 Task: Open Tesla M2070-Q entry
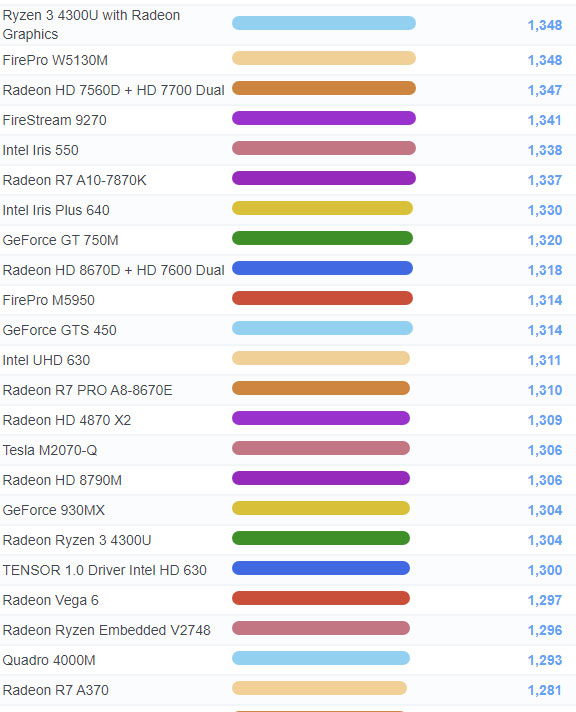[50, 450]
